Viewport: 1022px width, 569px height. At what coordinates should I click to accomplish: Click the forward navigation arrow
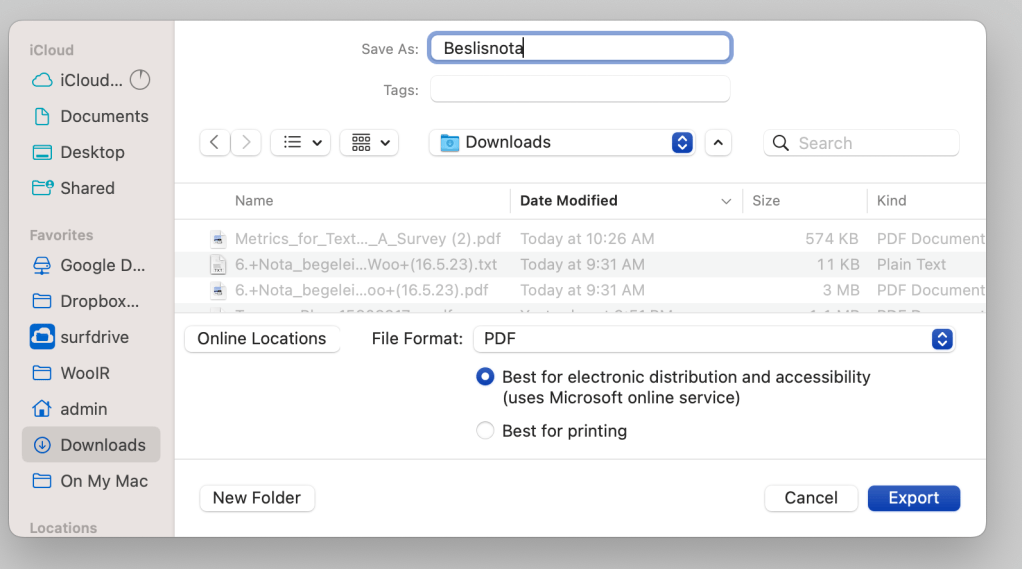pyautogui.click(x=246, y=143)
